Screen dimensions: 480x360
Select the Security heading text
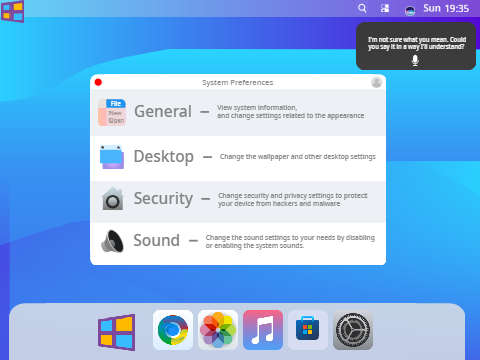(163, 199)
